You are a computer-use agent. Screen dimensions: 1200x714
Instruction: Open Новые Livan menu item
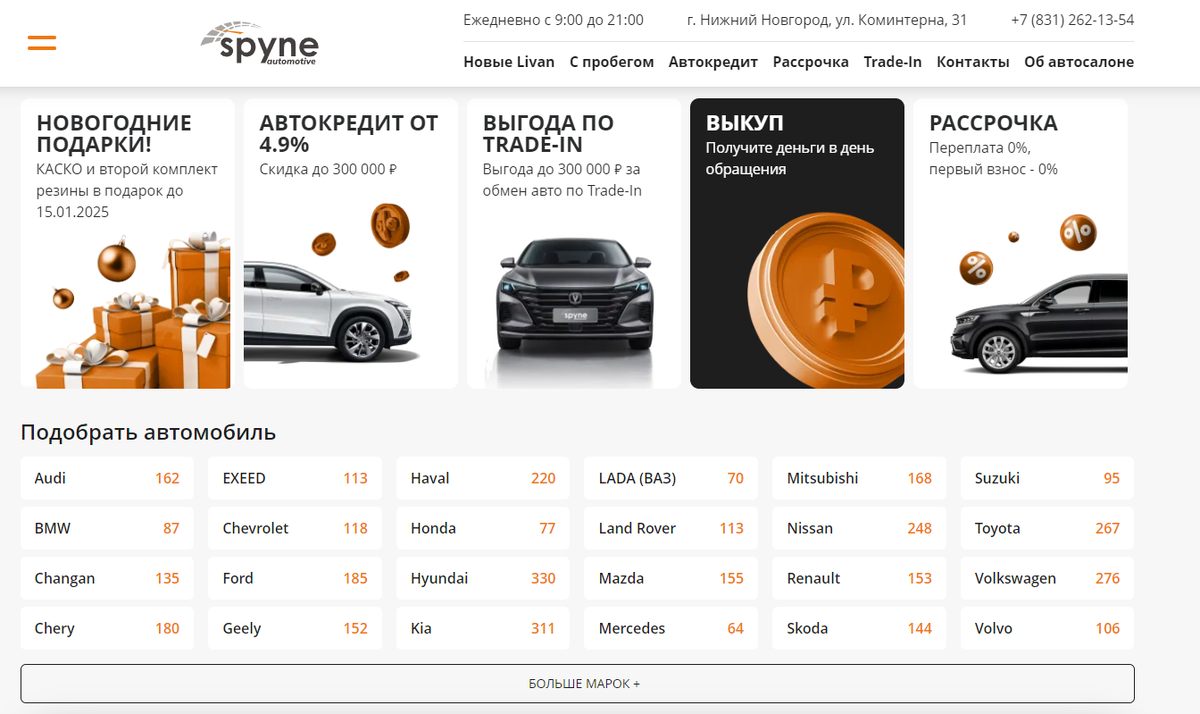pos(509,62)
